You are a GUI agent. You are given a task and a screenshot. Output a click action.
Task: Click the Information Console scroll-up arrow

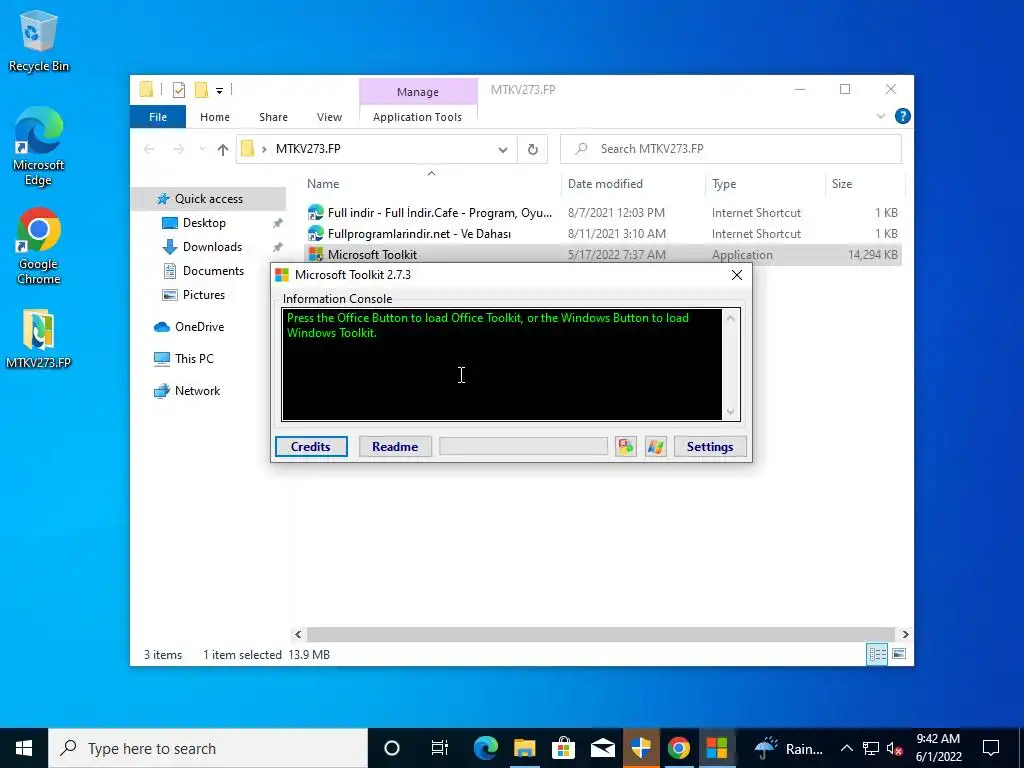731,318
